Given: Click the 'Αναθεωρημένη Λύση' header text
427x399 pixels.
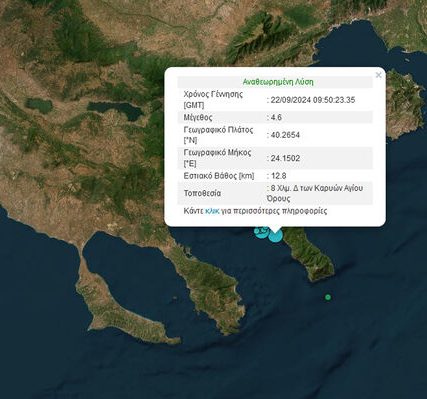Looking at the screenshot, I should coord(278,82).
